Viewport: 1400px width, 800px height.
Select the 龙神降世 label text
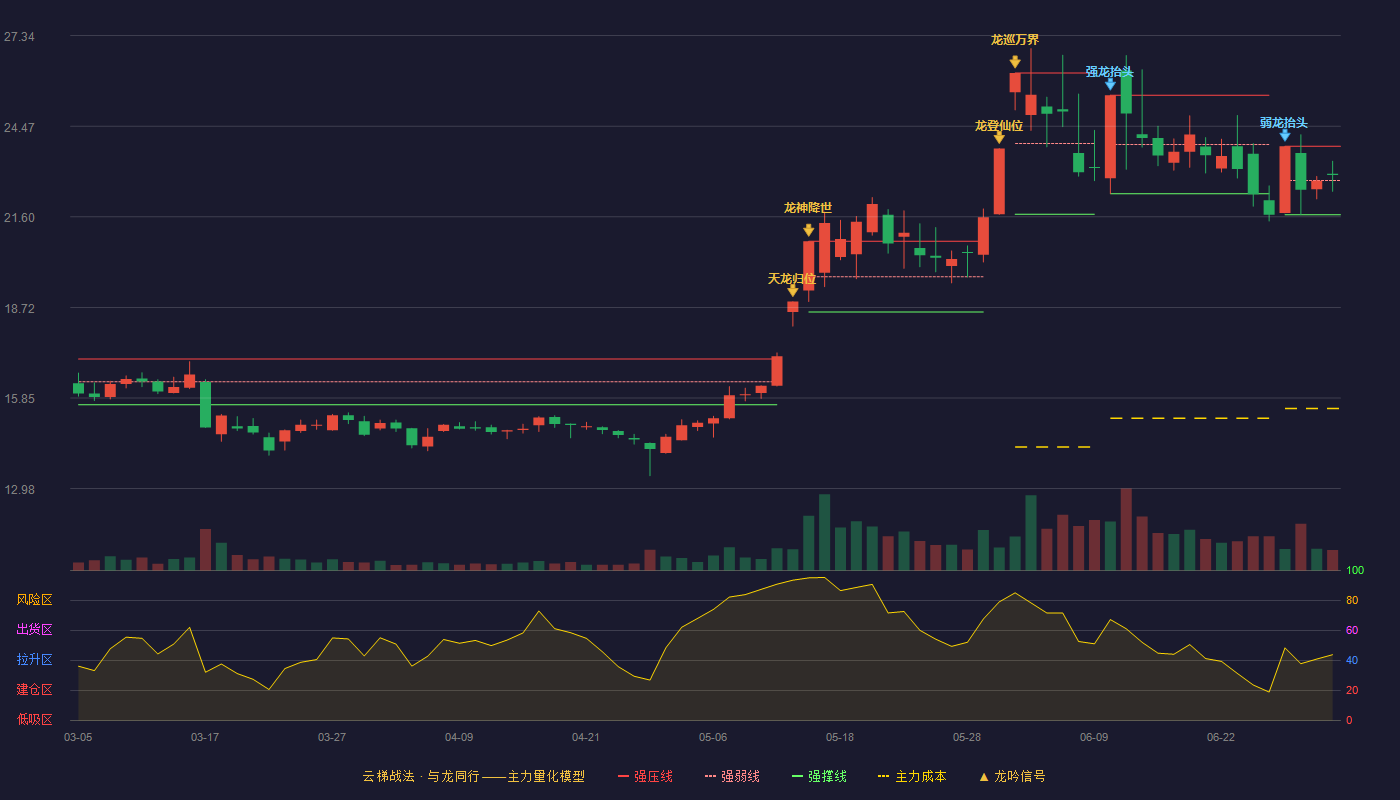point(808,208)
